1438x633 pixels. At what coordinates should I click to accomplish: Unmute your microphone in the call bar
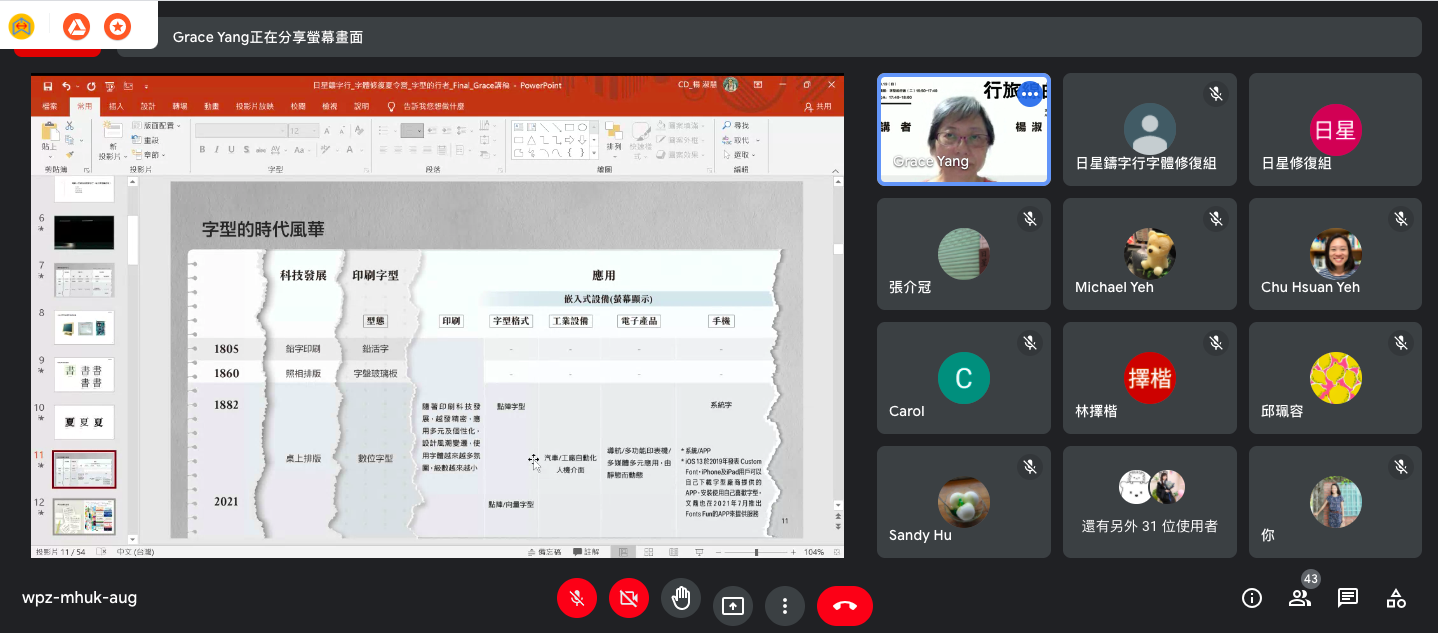576,598
